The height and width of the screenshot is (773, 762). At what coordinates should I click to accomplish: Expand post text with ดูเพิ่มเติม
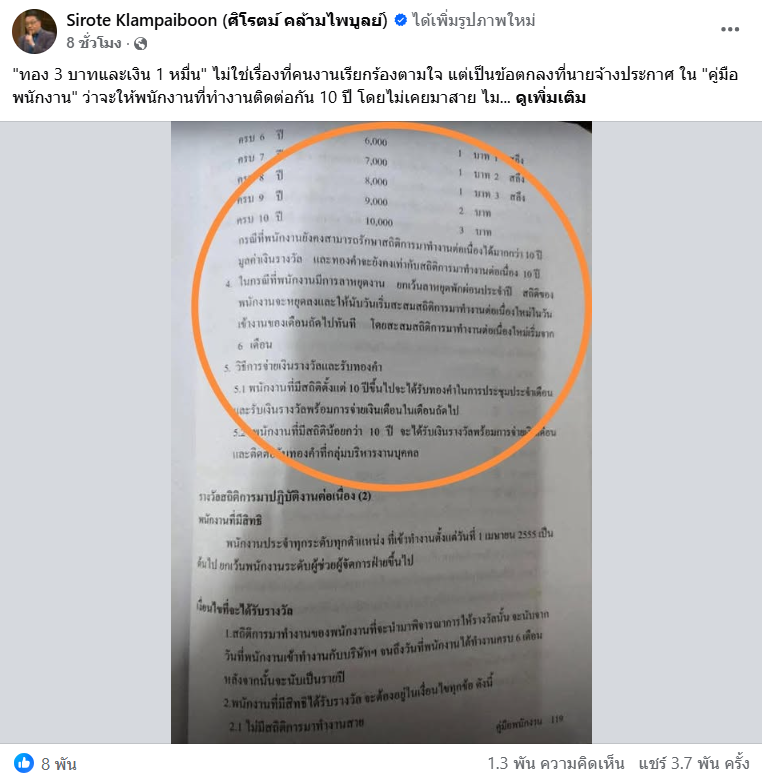pyautogui.click(x=551, y=98)
